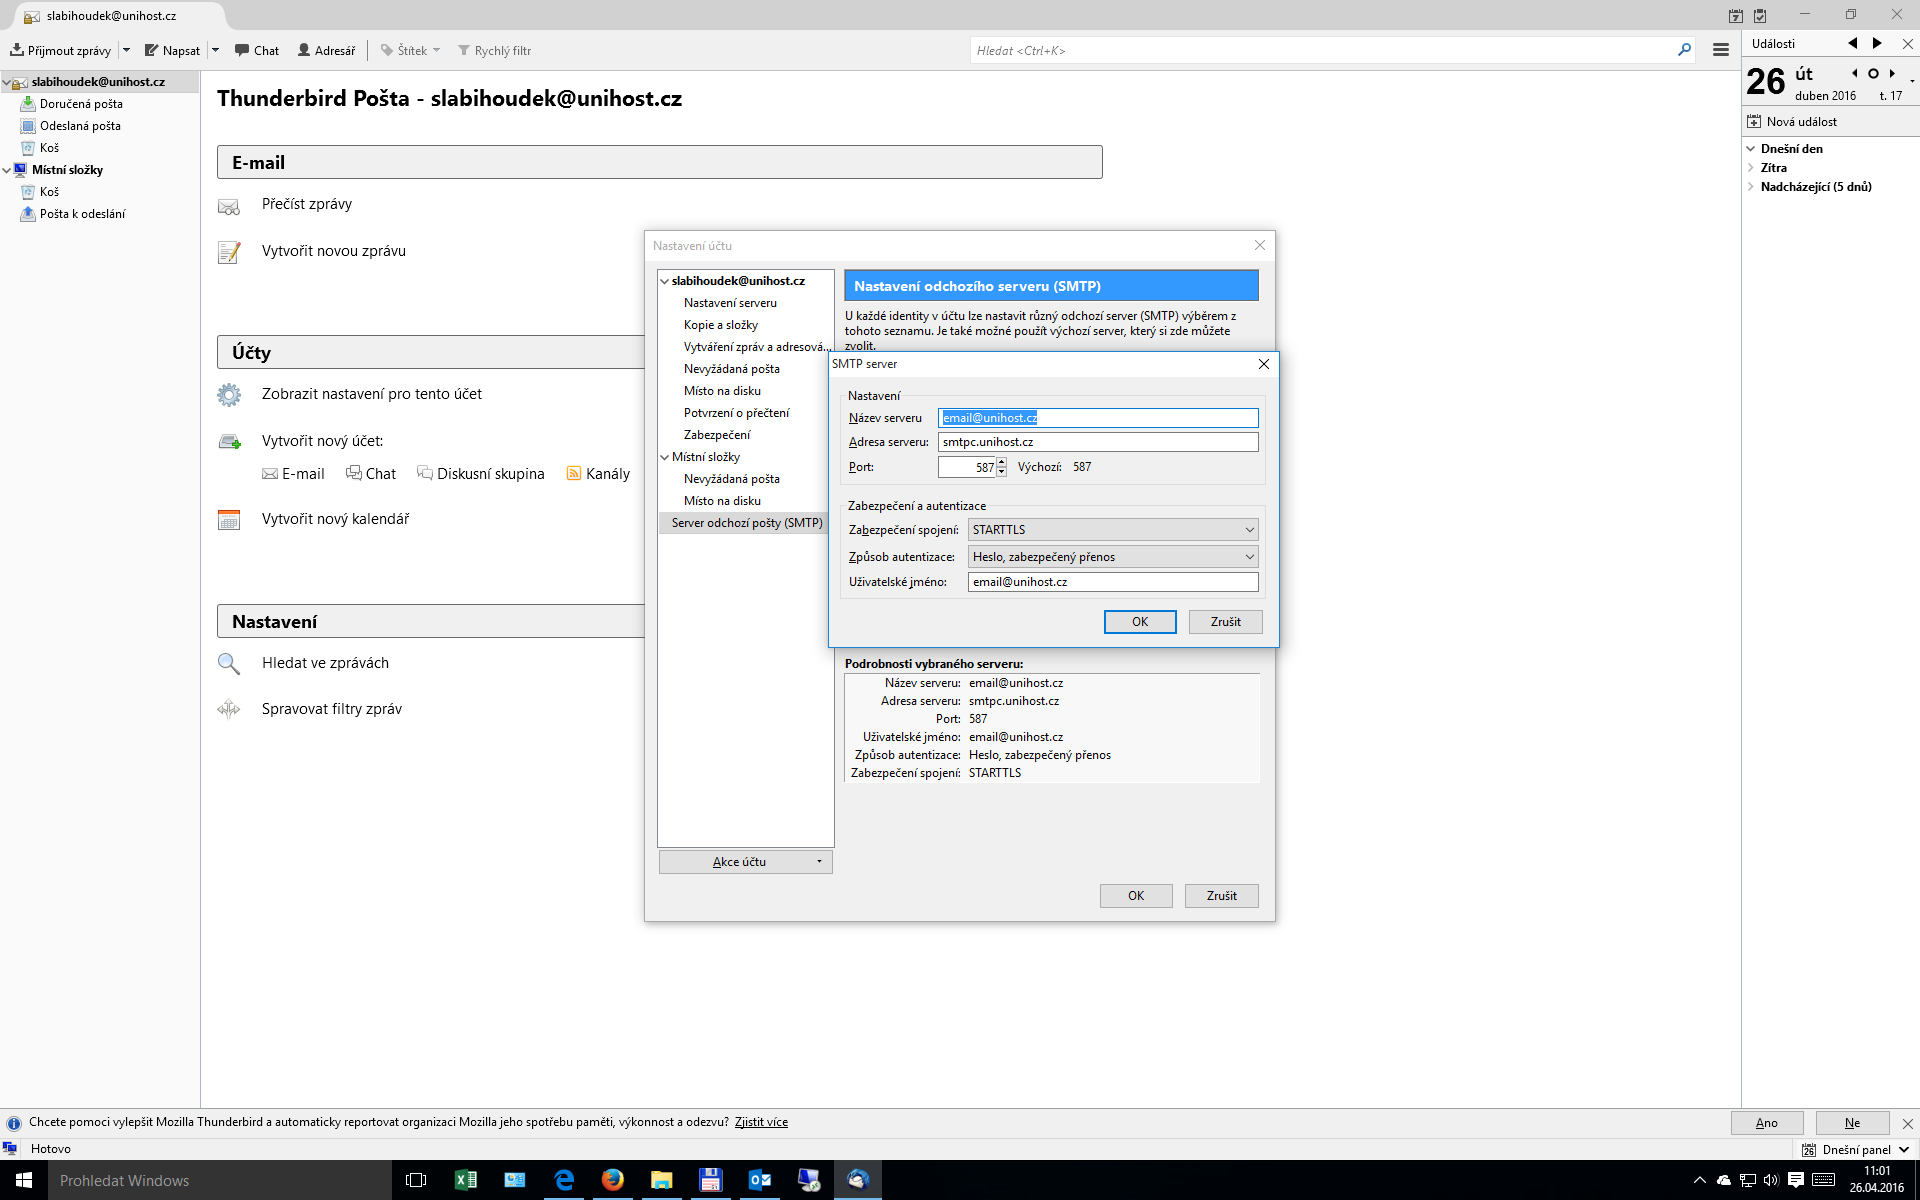Viewport: 1920px width, 1200px height.
Task: Select the Odeslaná pošta folder
Action: click(80, 126)
